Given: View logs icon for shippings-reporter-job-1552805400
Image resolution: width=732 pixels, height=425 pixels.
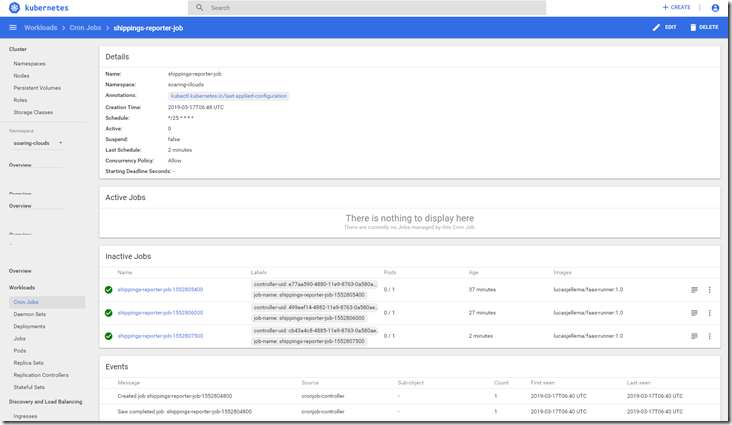Looking at the screenshot, I should pyautogui.click(x=694, y=289).
